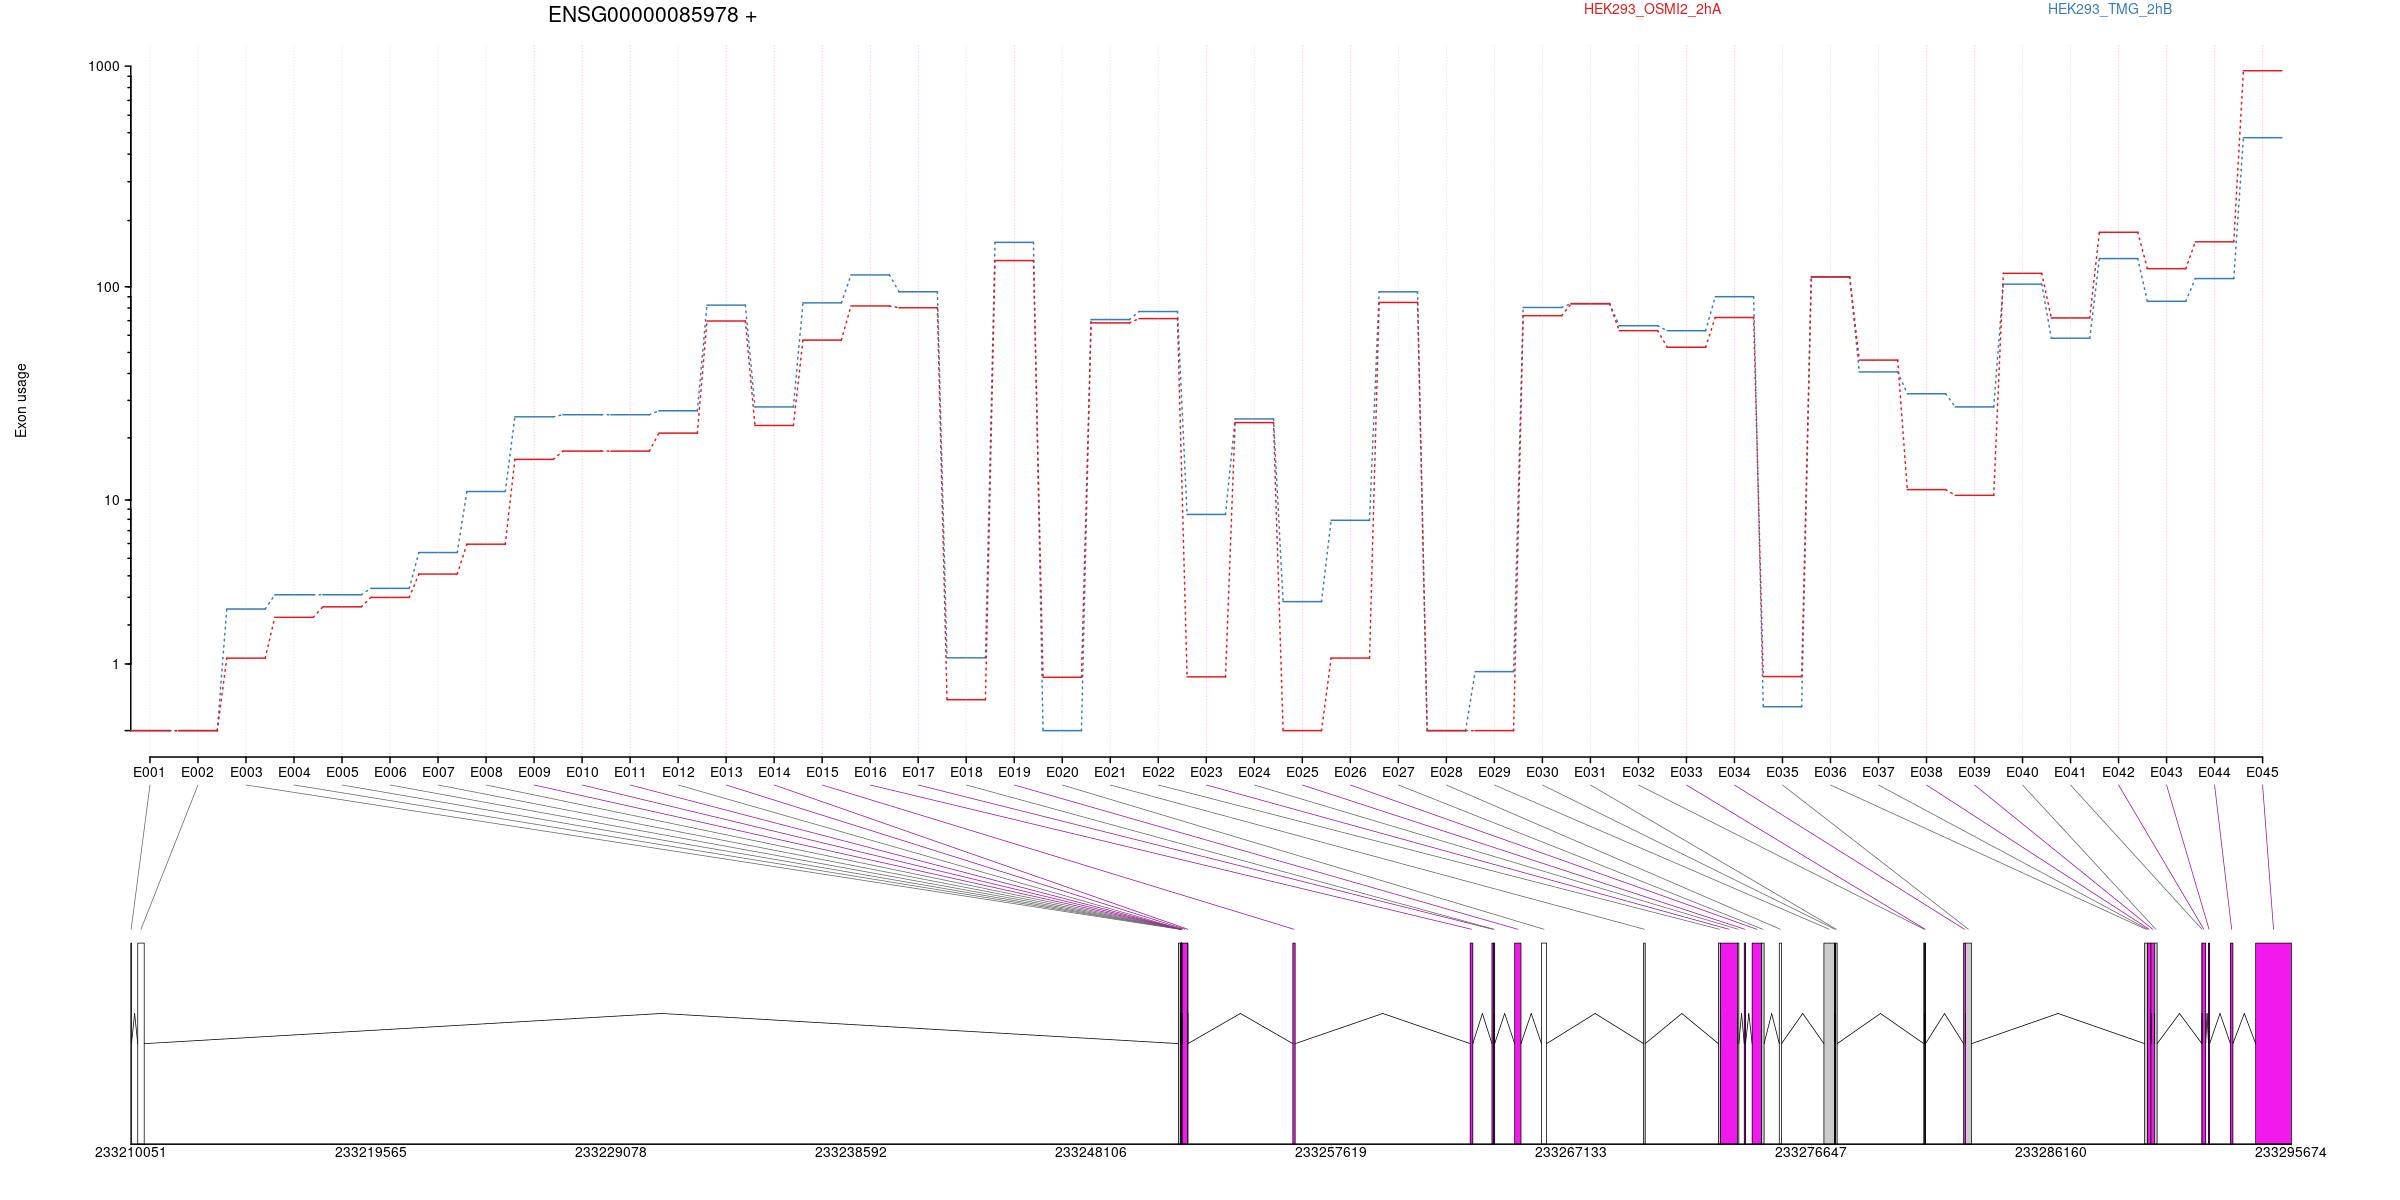Click exon label E013
Viewport: 2400px width, 1200px height.
(x=726, y=772)
